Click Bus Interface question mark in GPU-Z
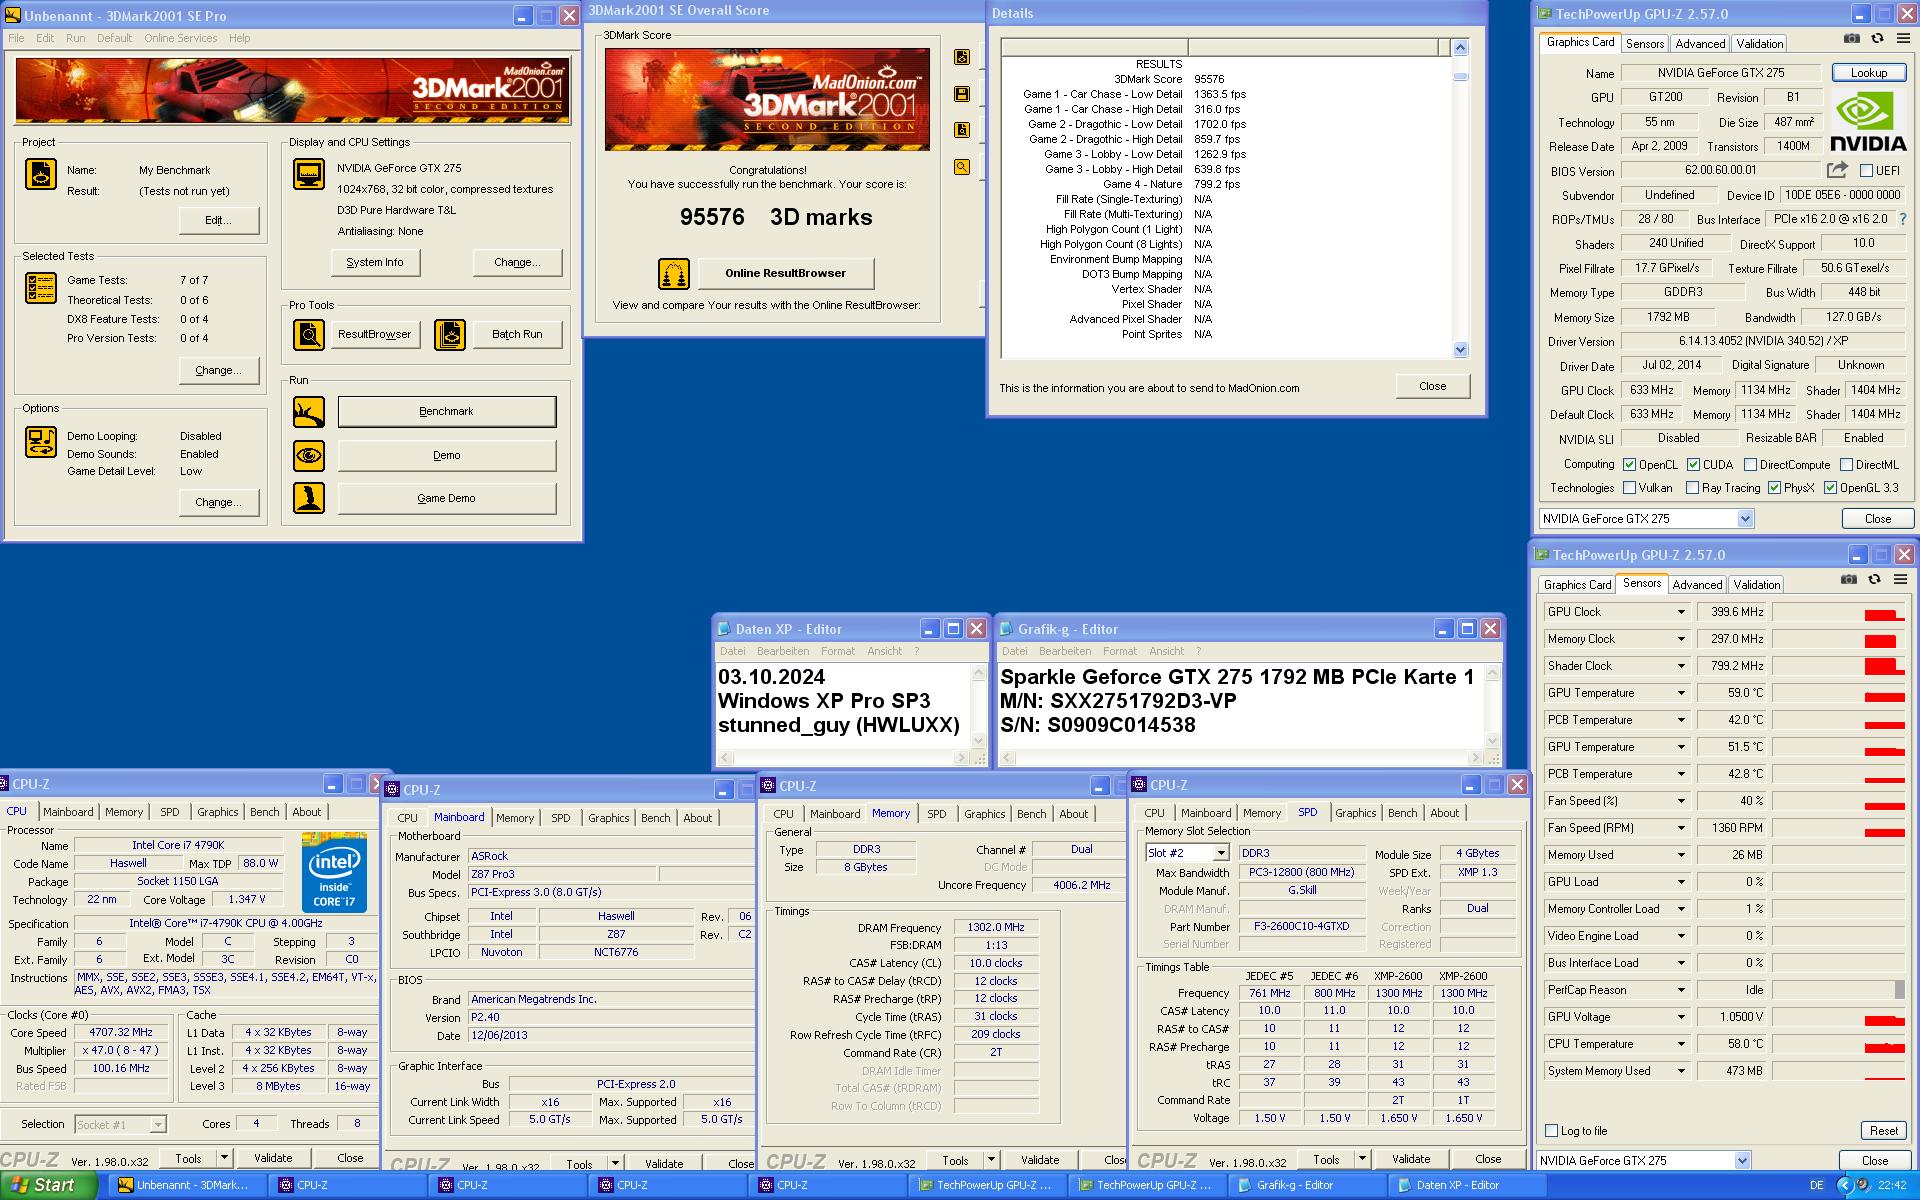Viewport: 1920px width, 1200px height. tap(1903, 219)
